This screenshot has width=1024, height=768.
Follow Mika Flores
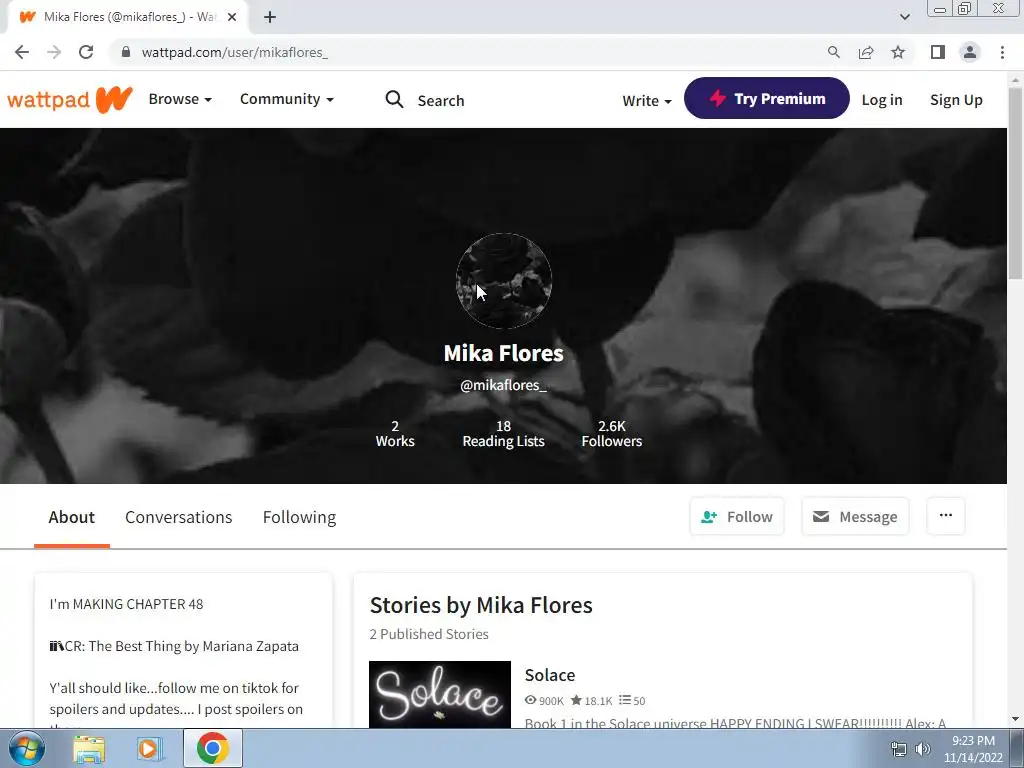click(x=737, y=517)
